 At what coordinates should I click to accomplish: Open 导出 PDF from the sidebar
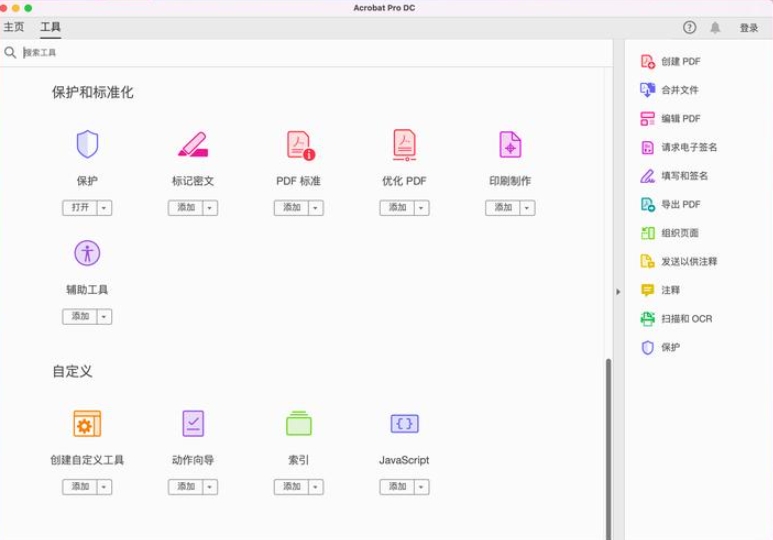tap(670, 204)
